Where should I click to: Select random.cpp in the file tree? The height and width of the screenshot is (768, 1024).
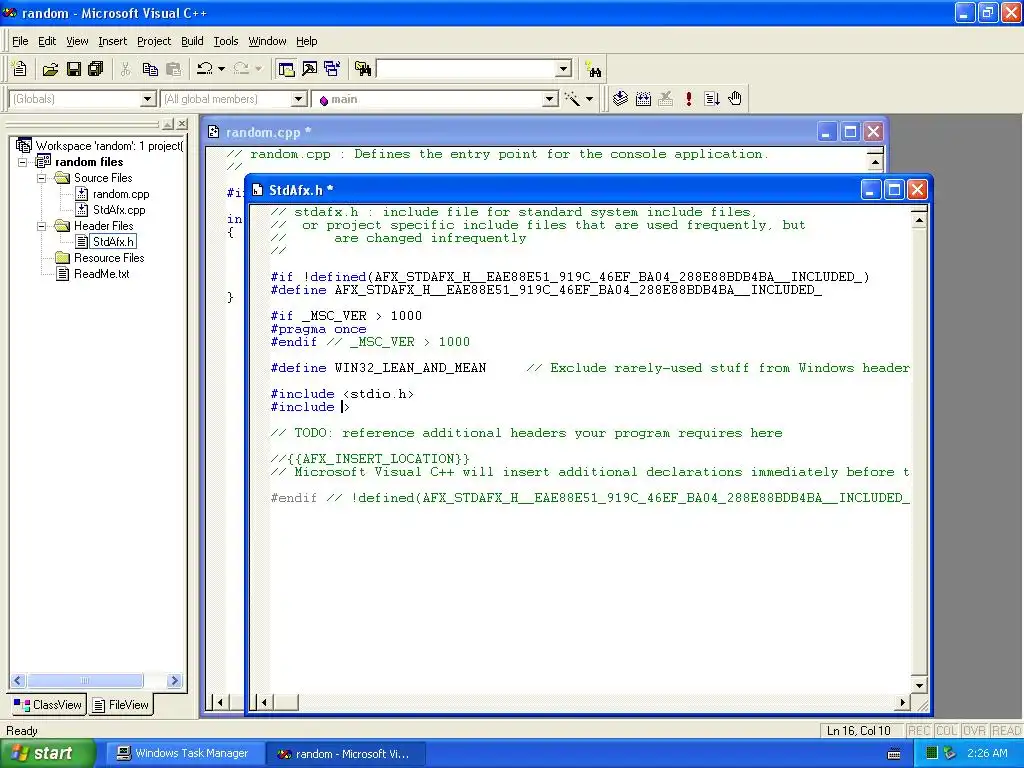point(121,194)
